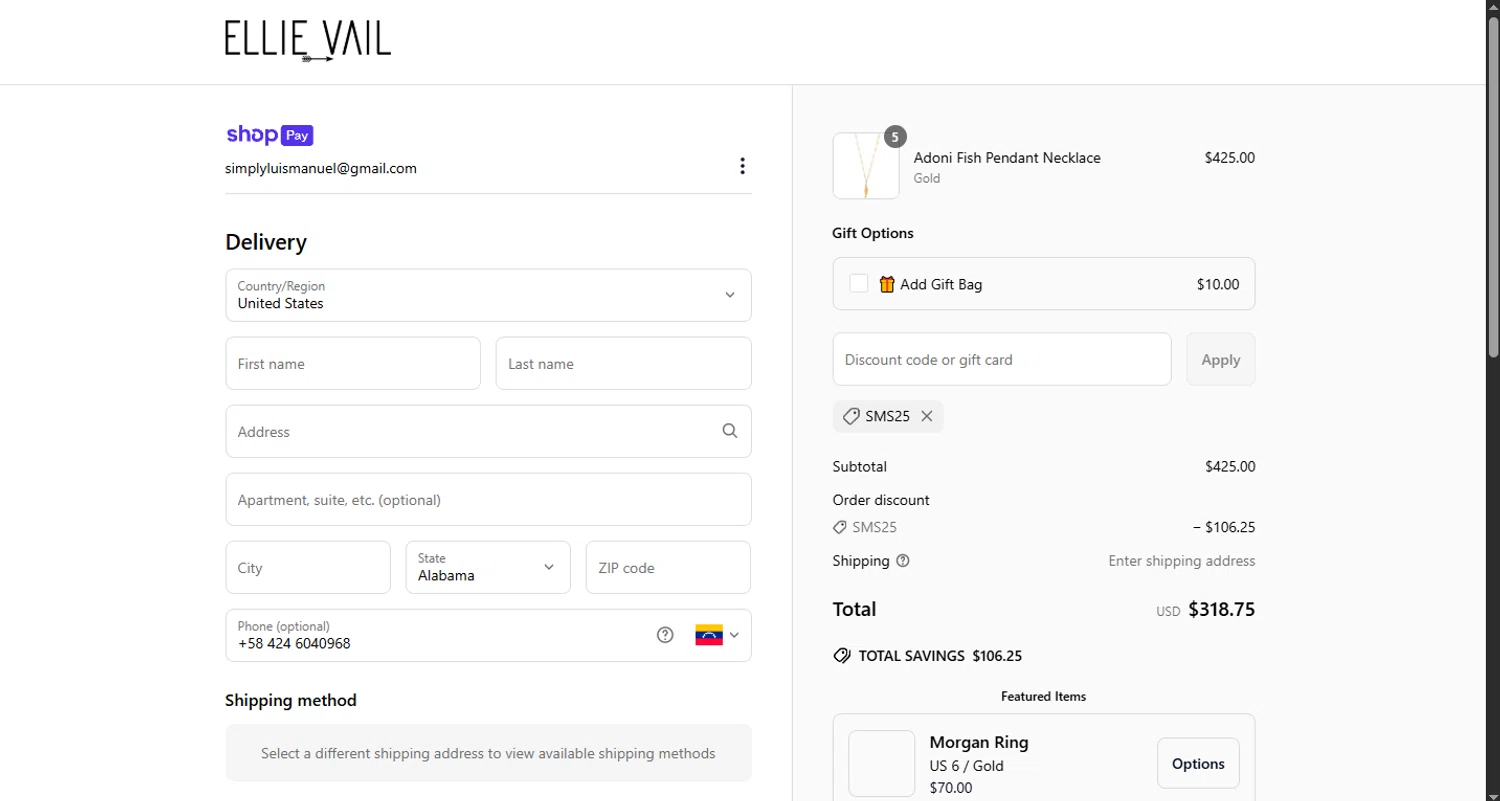Click the address search magnifier icon
Viewport: 1500px width, 801px height.
click(730, 431)
